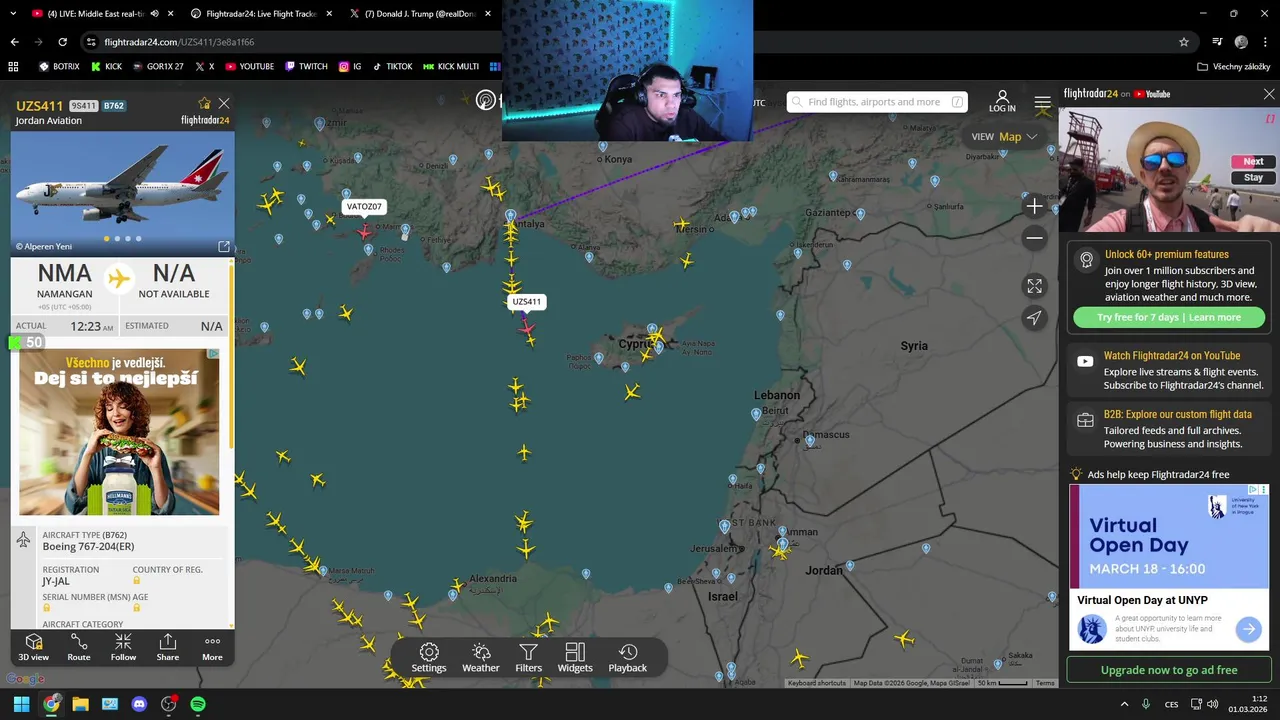
Task: Add UZS411 to favorites star
Action: point(205,104)
